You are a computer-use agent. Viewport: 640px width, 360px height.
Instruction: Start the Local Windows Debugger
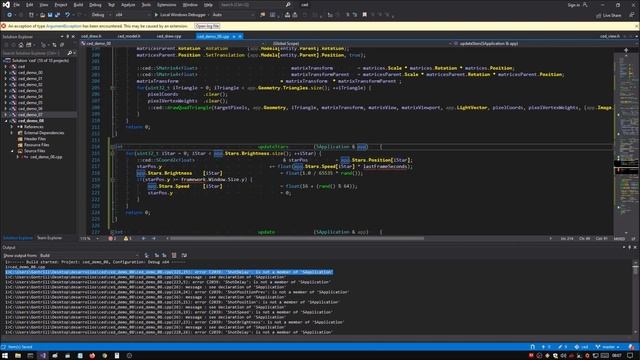click(x=180, y=15)
